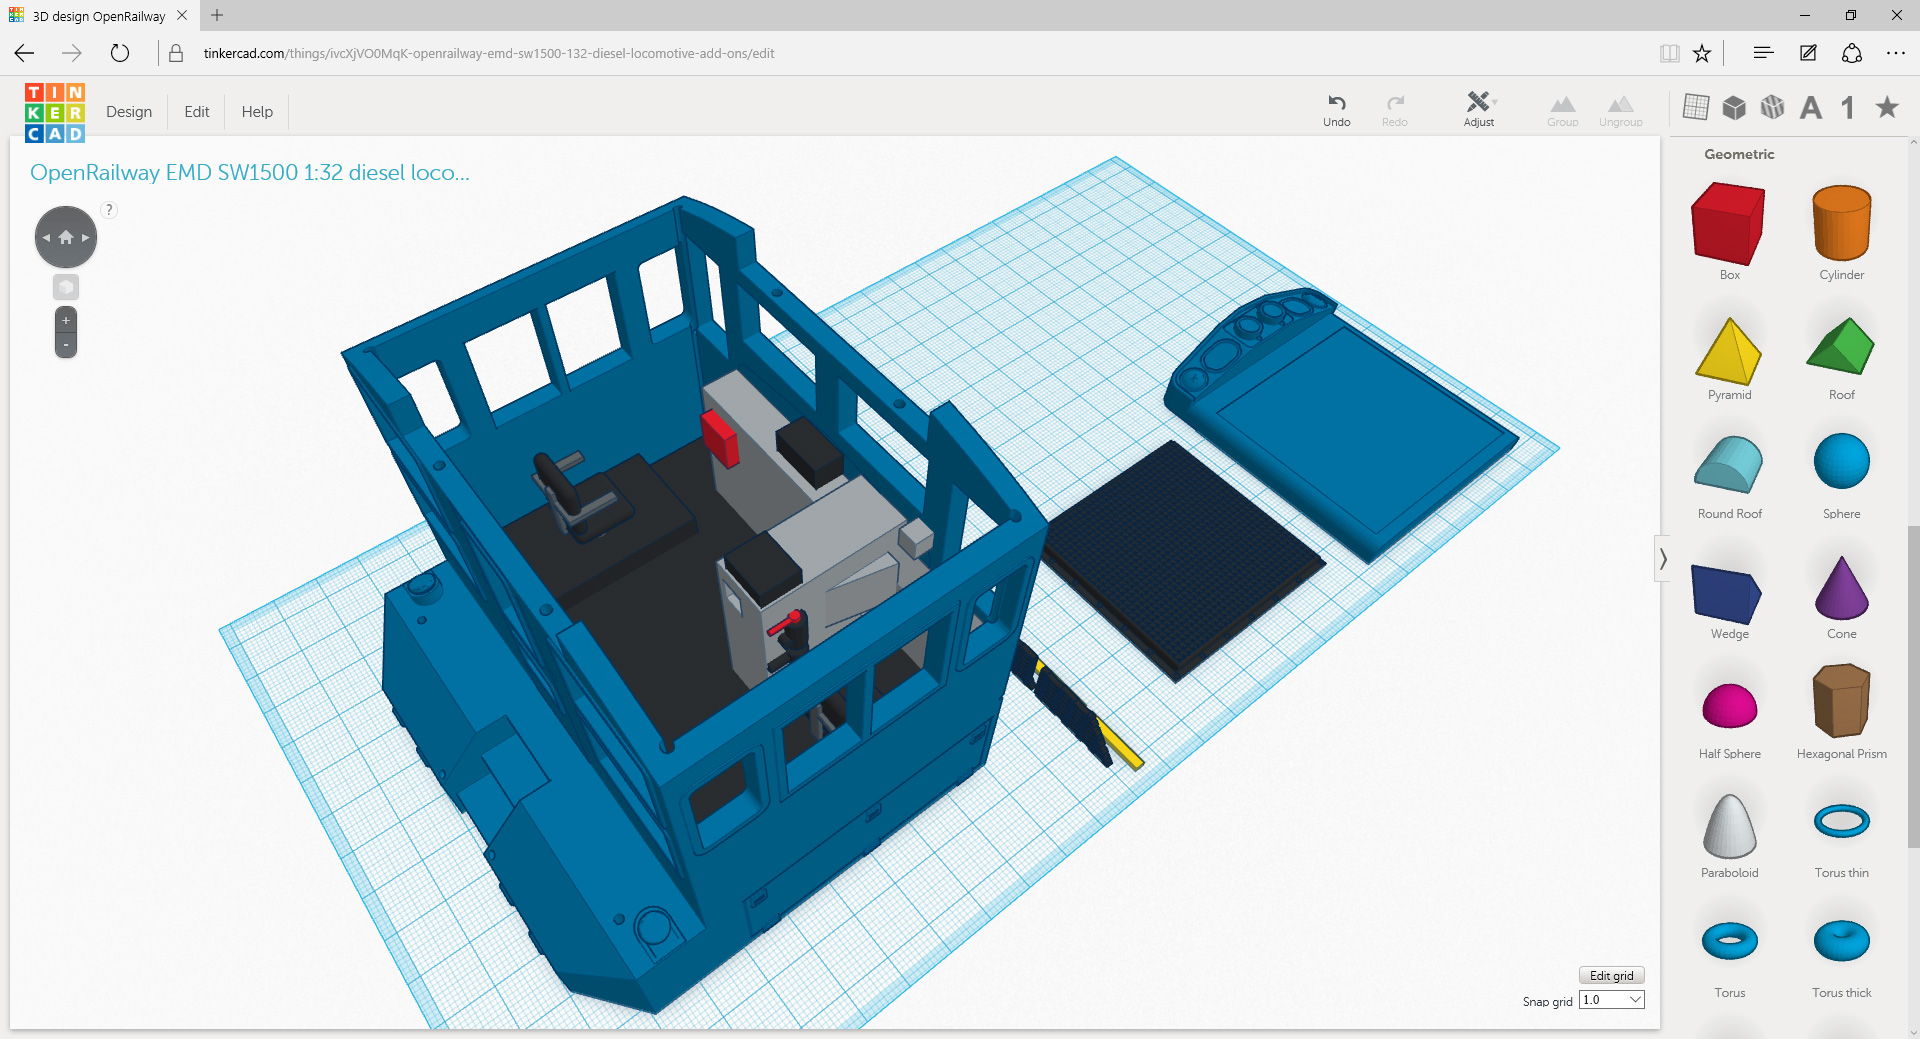Click the Make a Web Note icon
Screen dimensions: 1920x1039
click(1808, 53)
